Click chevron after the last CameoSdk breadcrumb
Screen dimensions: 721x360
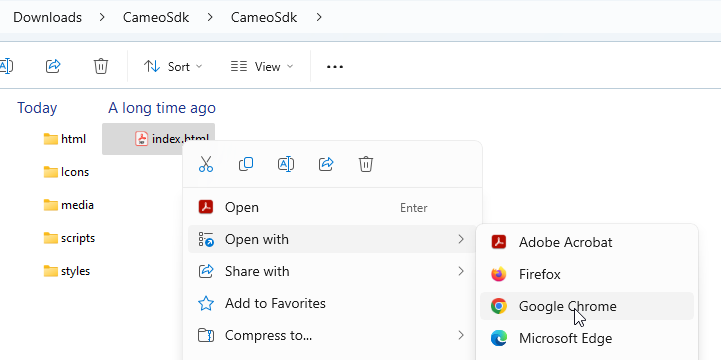319,17
